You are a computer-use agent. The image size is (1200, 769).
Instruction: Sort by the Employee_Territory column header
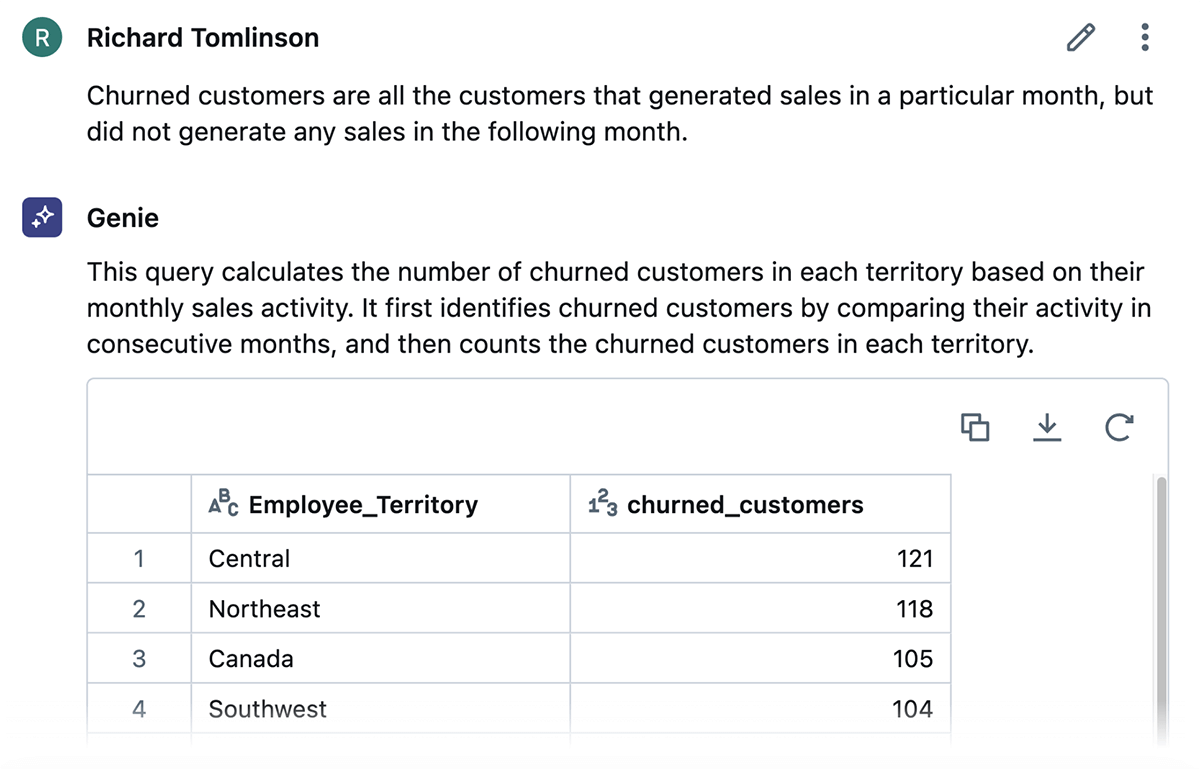click(x=363, y=505)
